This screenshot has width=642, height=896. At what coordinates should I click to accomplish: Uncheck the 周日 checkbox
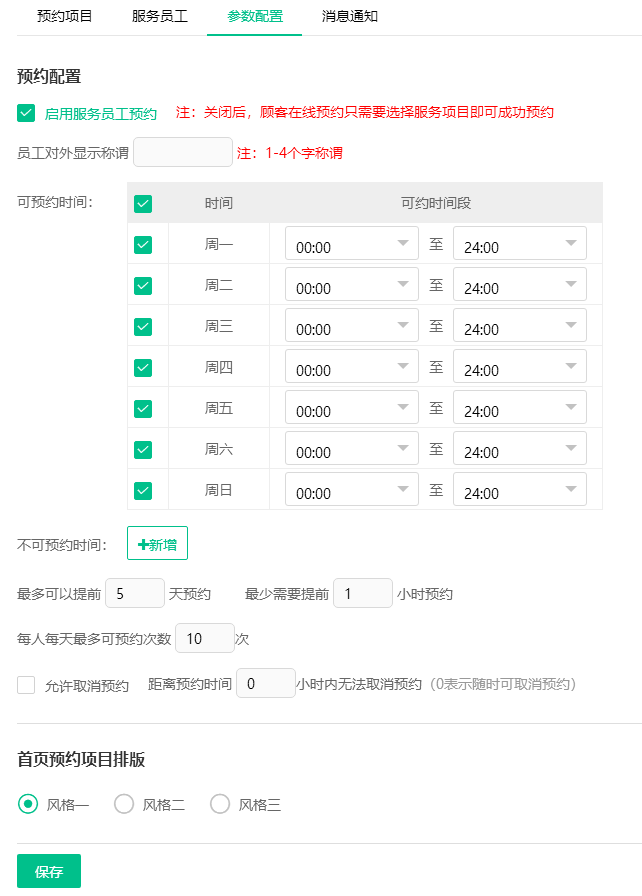[x=143, y=490]
